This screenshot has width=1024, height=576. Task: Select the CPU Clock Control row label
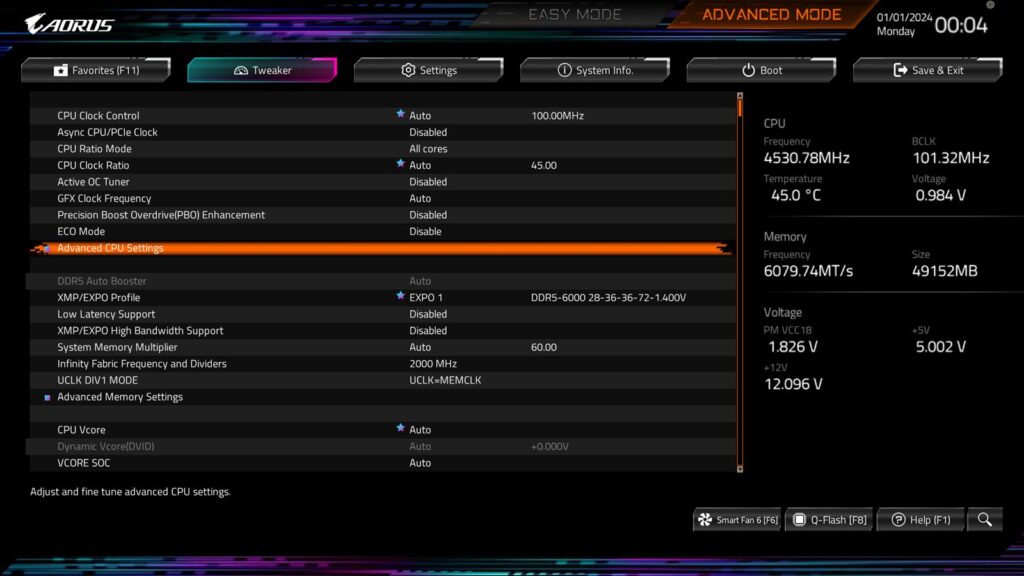point(98,116)
